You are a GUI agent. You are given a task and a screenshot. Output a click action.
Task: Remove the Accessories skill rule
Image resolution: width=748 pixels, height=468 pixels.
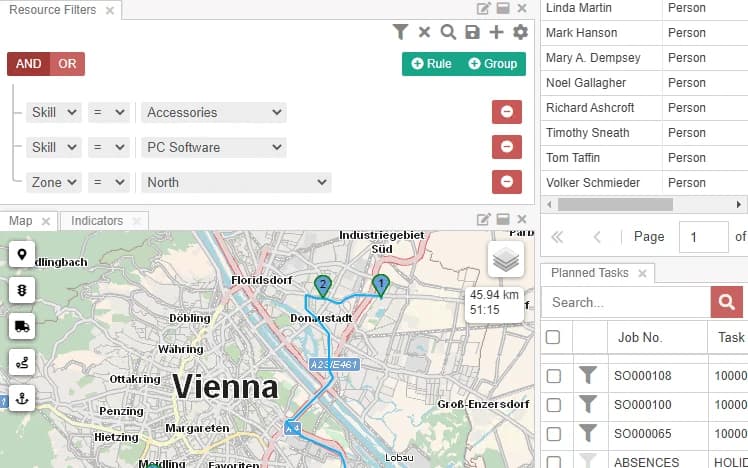[507, 112]
